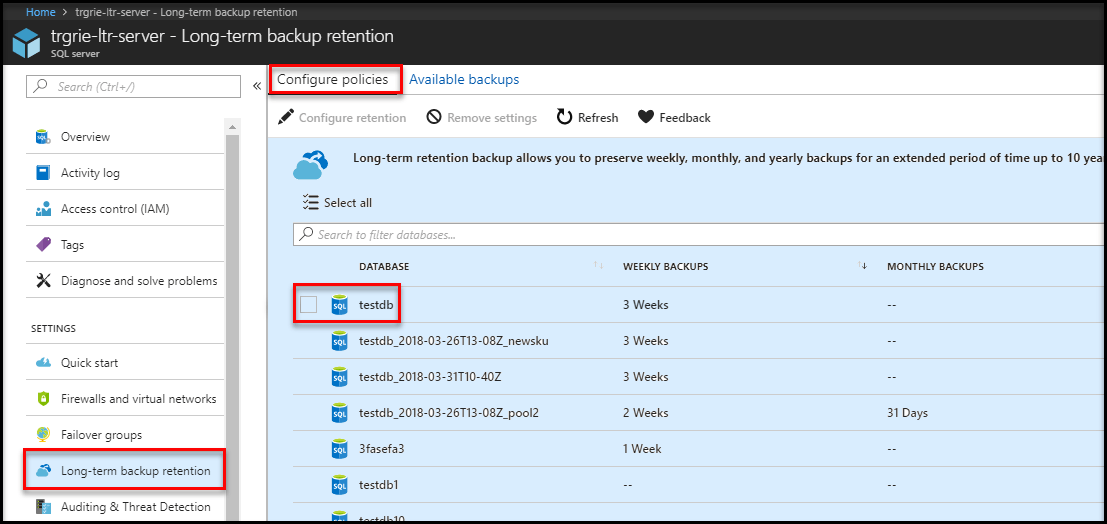
Task: Click the sidebar scrollbar up arrow
Action: point(232,126)
